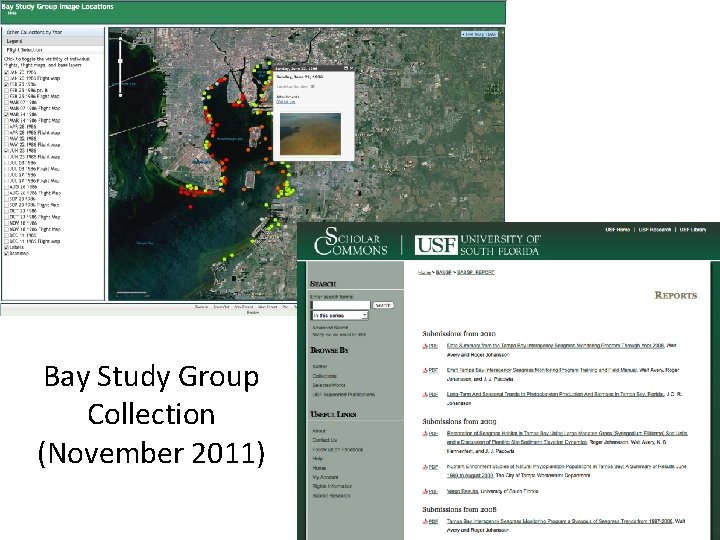This screenshot has height=540, width=720.
Task: Click See Story Maps button on map
Action: coord(479,34)
